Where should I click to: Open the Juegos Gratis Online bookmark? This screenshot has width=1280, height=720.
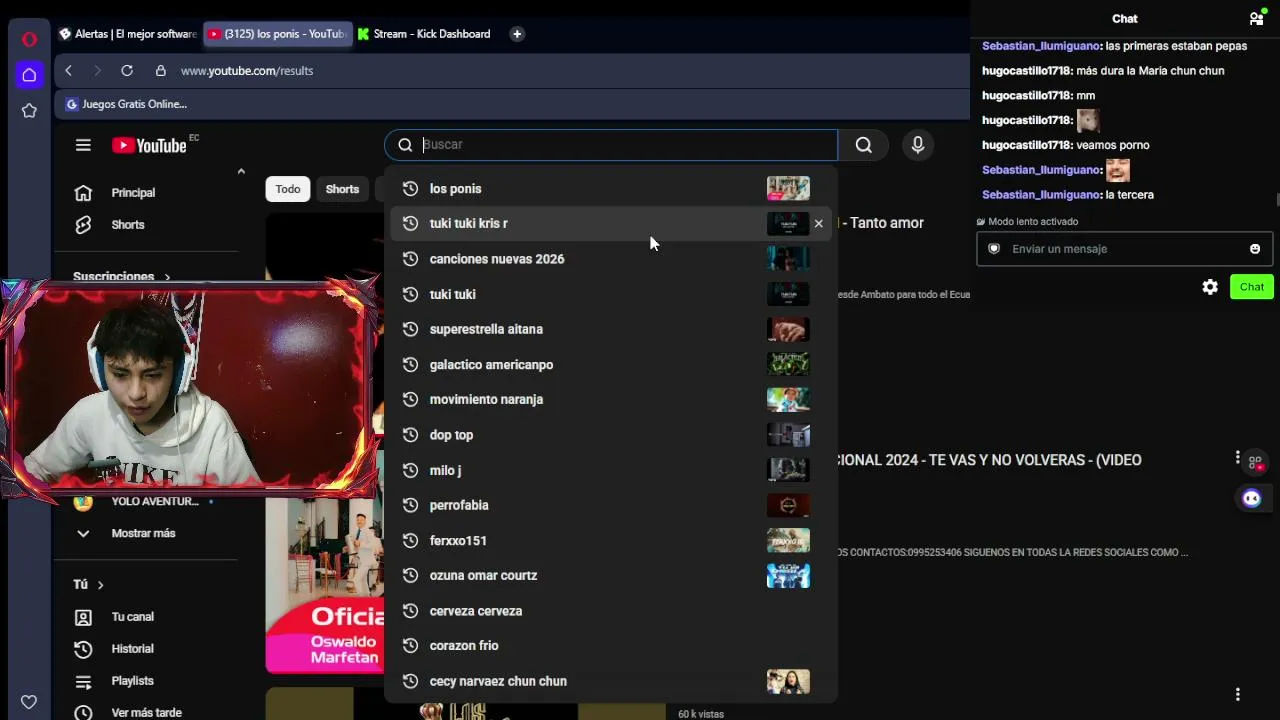tap(126, 104)
